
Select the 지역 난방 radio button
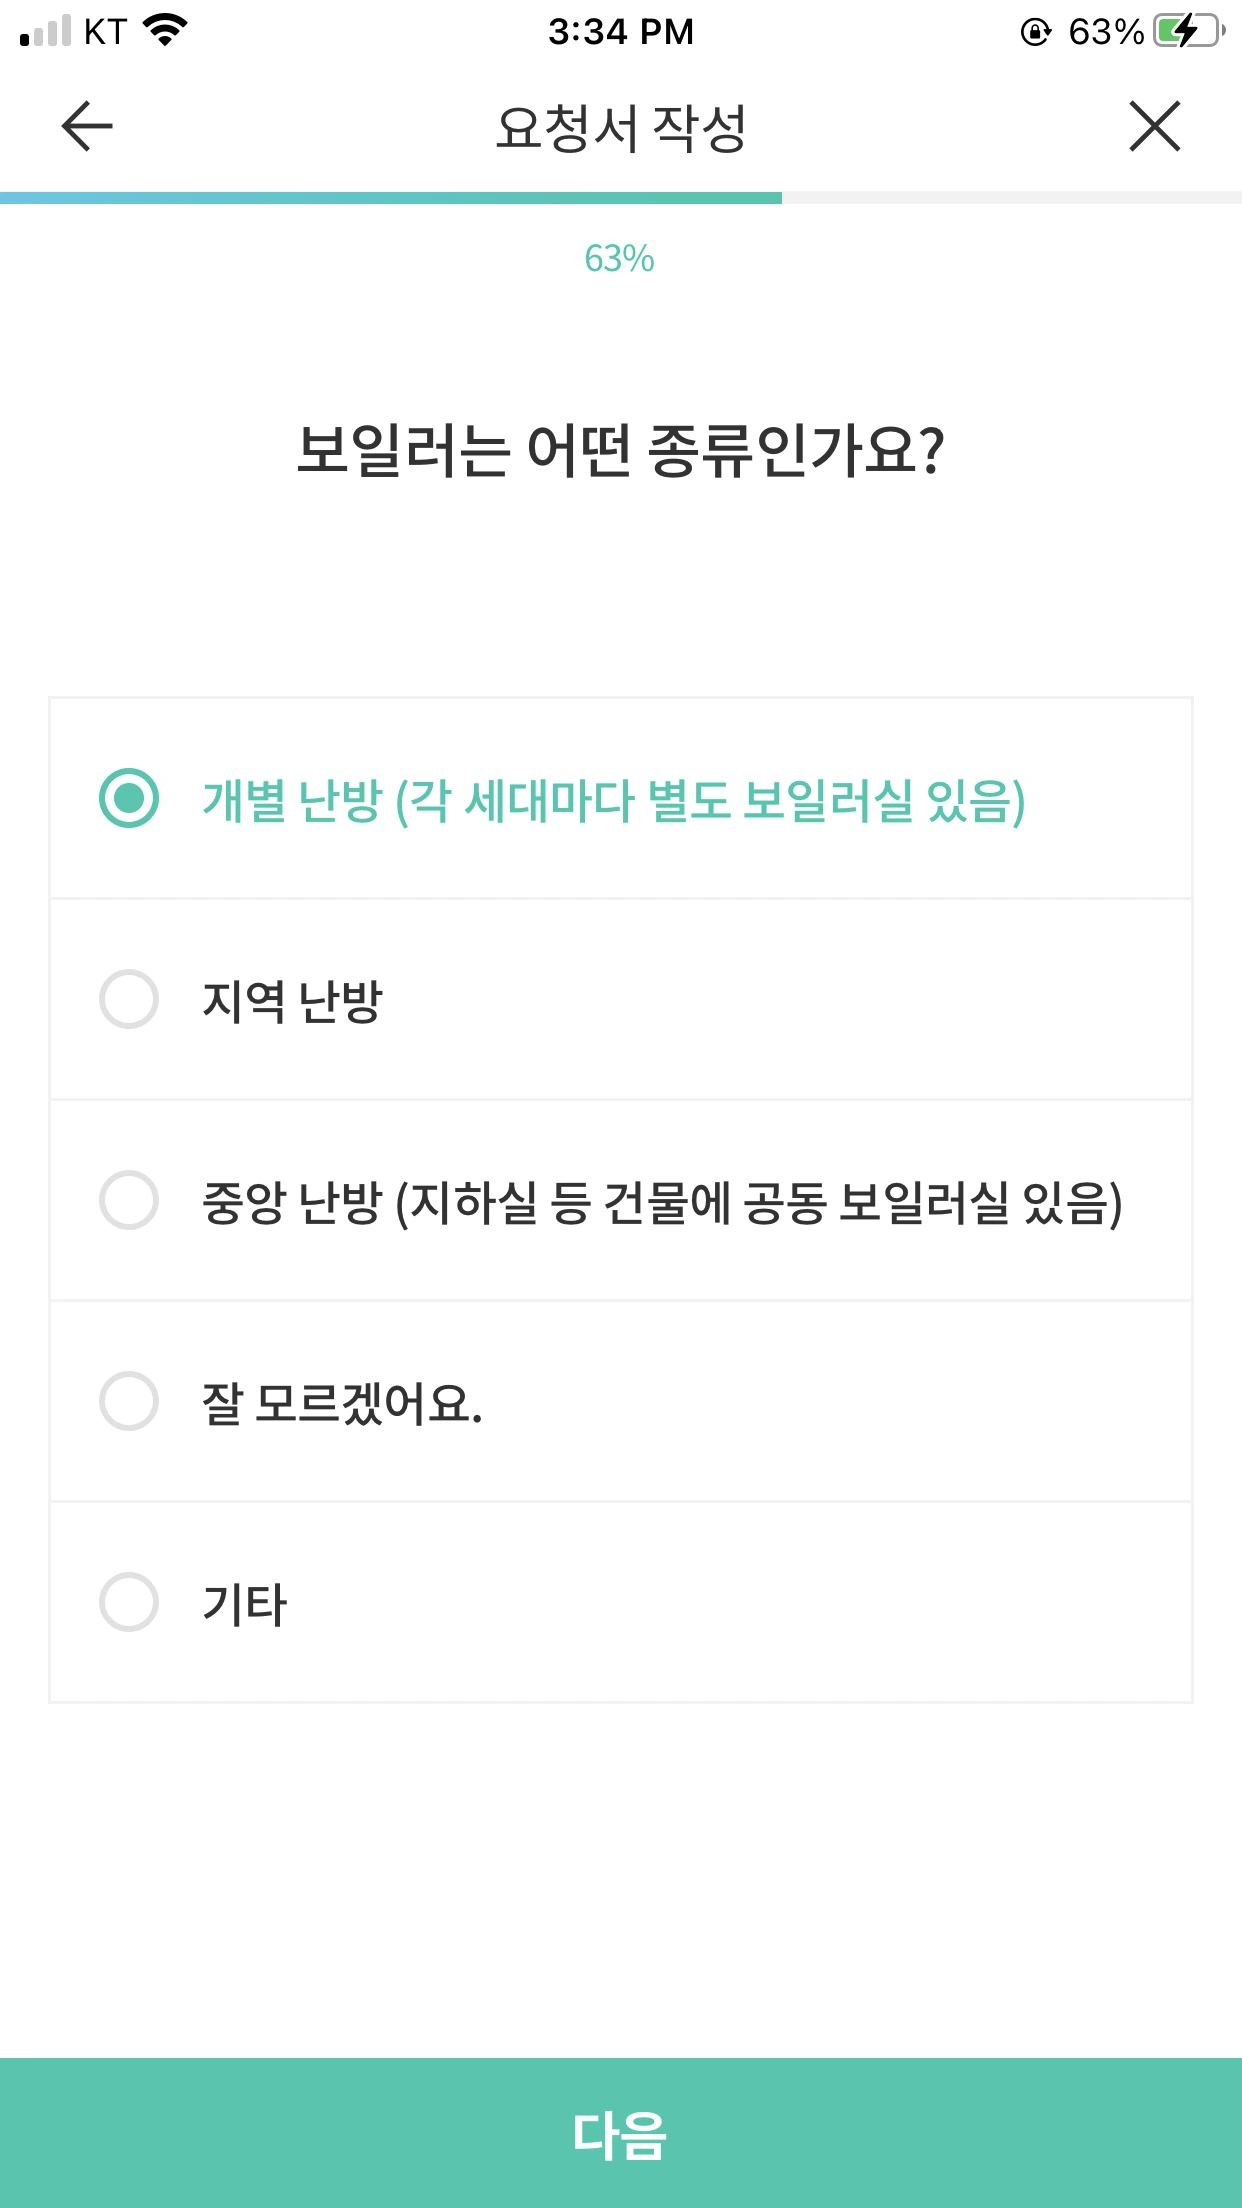coord(129,999)
